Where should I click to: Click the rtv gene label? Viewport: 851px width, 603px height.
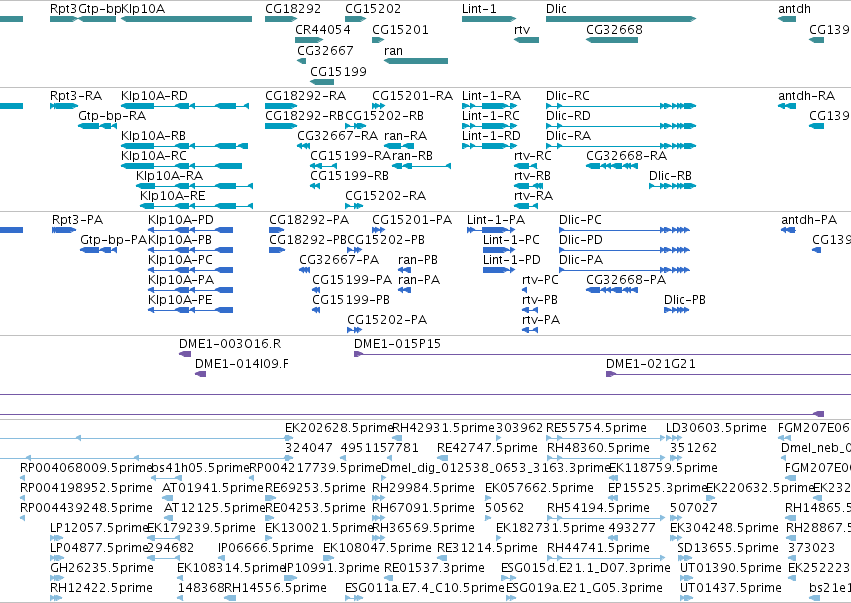pos(522,29)
